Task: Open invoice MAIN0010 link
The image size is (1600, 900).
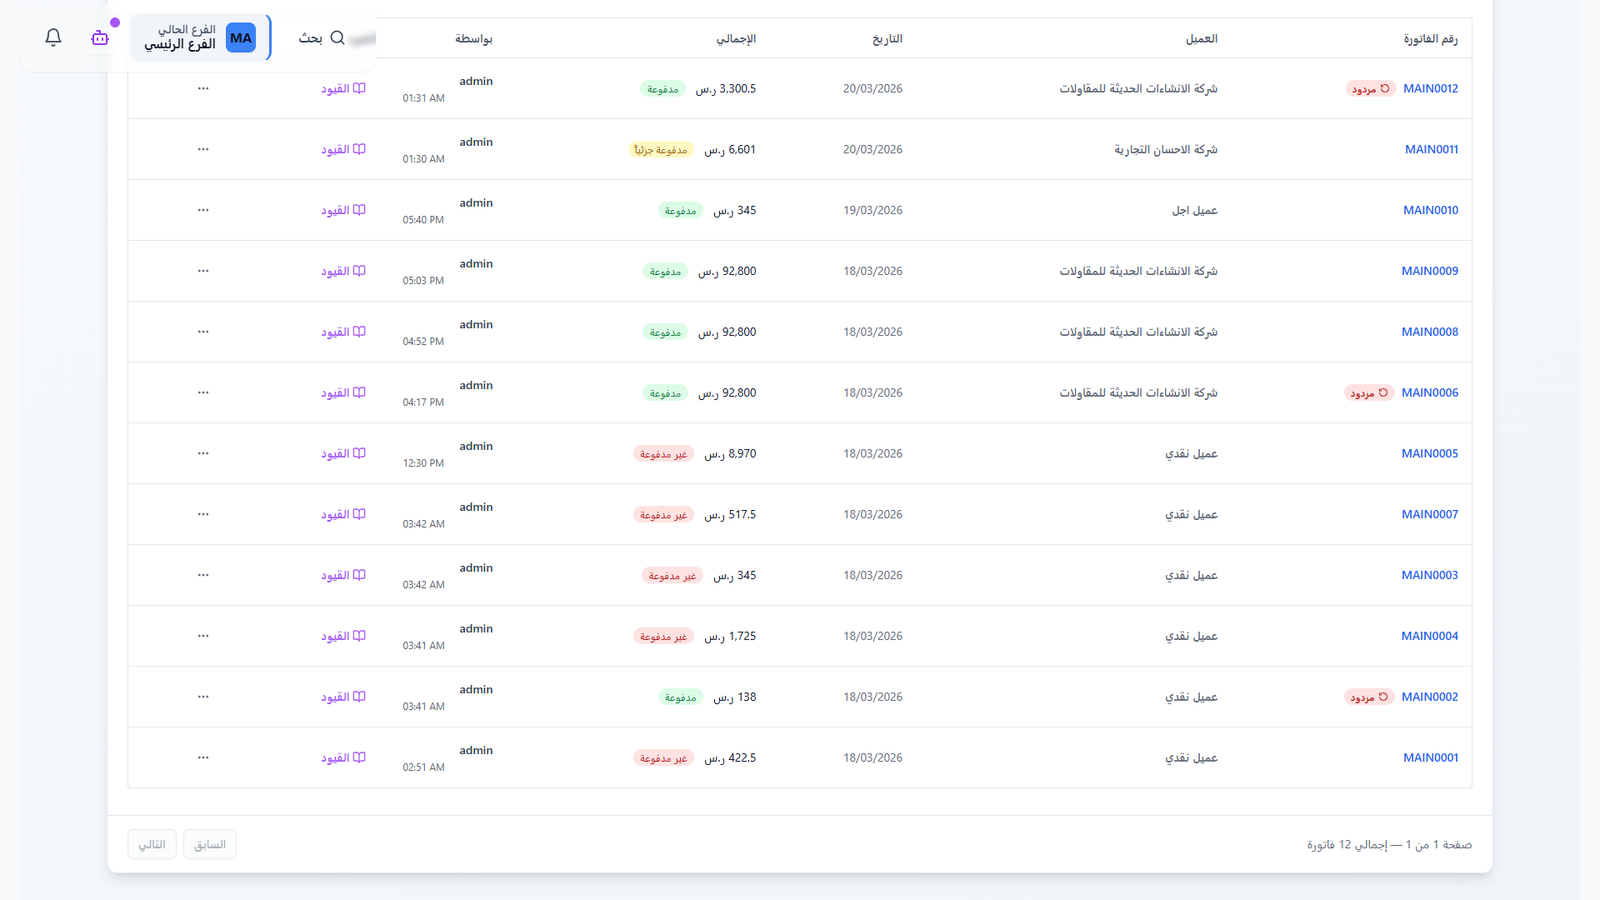Action: pyautogui.click(x=1429, y=210)
